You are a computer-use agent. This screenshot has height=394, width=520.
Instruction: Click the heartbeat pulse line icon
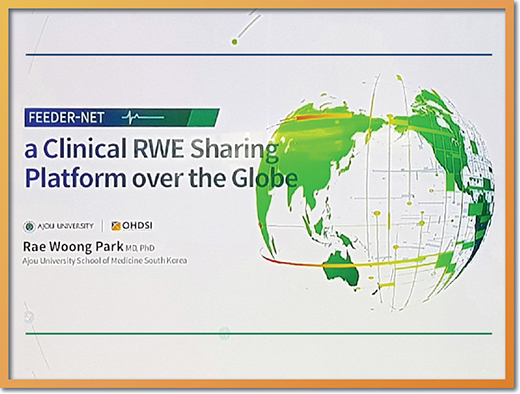click(143, 117)
